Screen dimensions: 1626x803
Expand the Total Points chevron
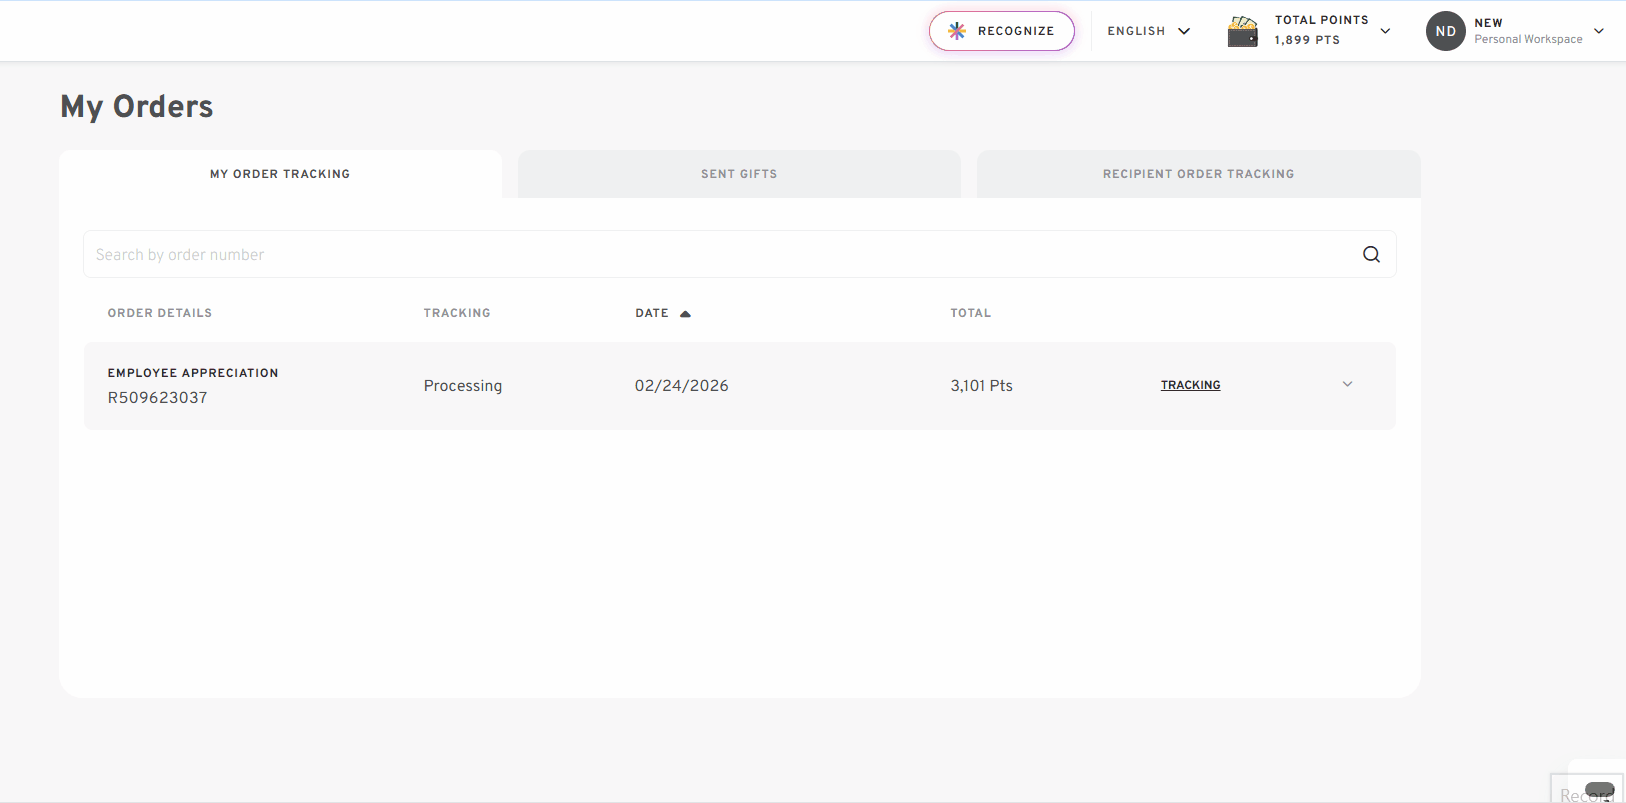[1385, 31]
